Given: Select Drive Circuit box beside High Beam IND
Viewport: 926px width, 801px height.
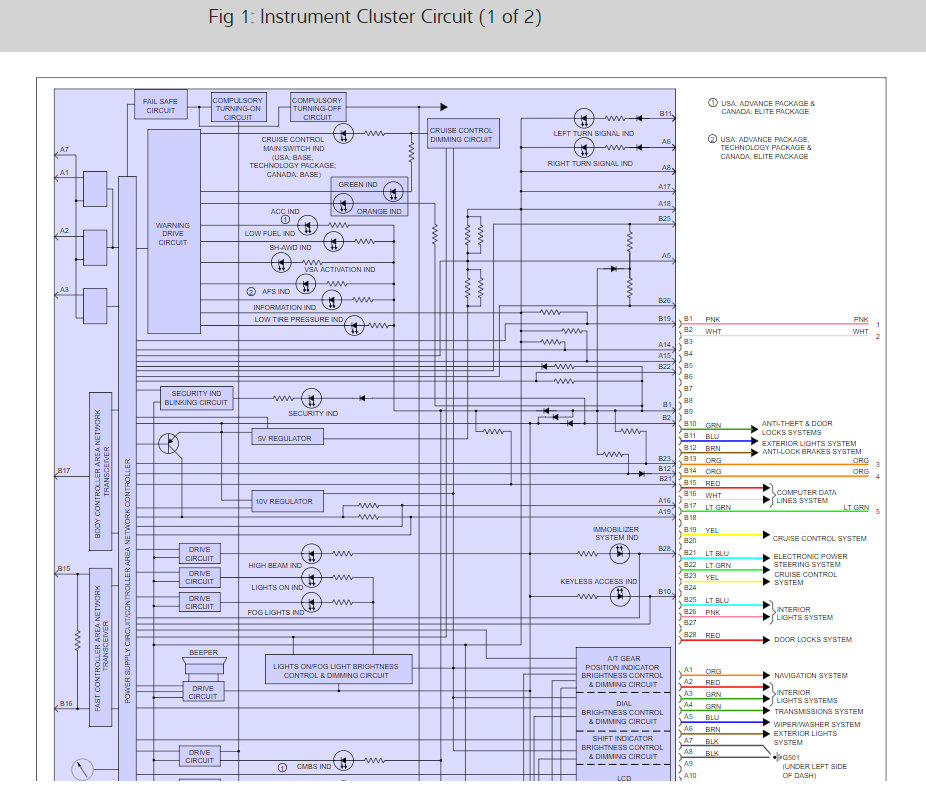Looking at the screenshot, I should 200,553.
